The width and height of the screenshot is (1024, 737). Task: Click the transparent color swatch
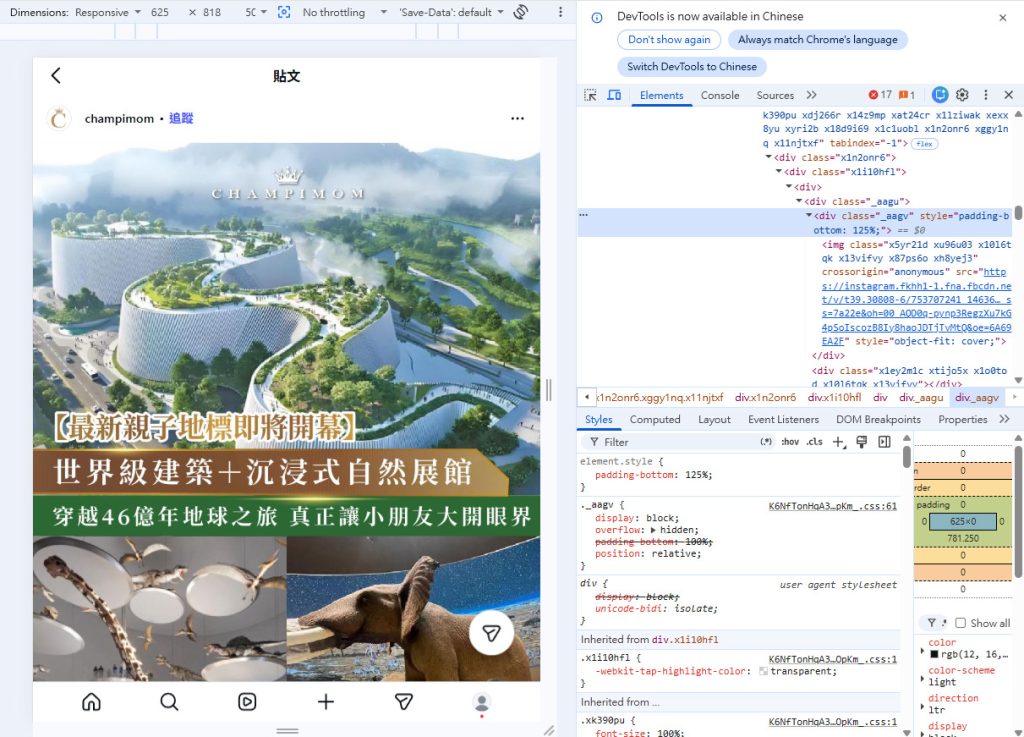point(763,671)
